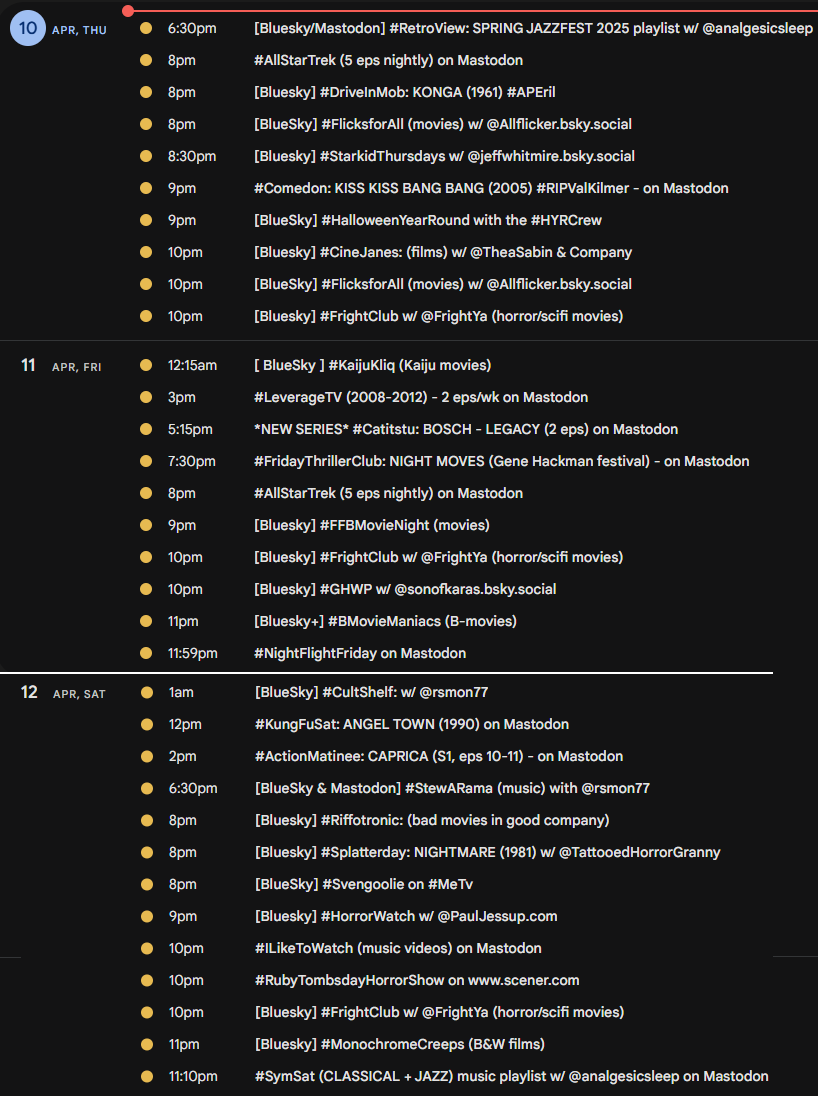Click the yellow dot beside #HorrorWatch
Screen dimensions: 818x1096
pyautogui.click(x=147, y=917)
